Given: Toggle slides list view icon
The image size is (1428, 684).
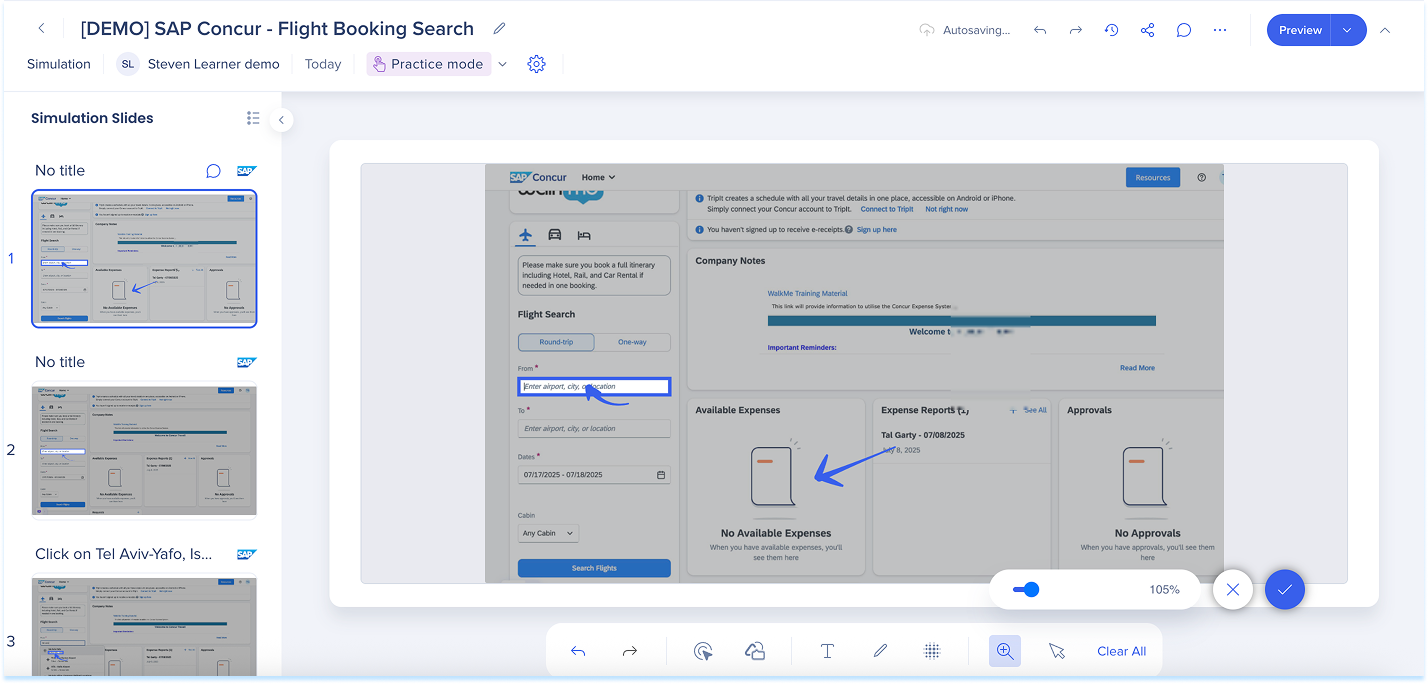Looking at the screenshot, I should (253, 118).
